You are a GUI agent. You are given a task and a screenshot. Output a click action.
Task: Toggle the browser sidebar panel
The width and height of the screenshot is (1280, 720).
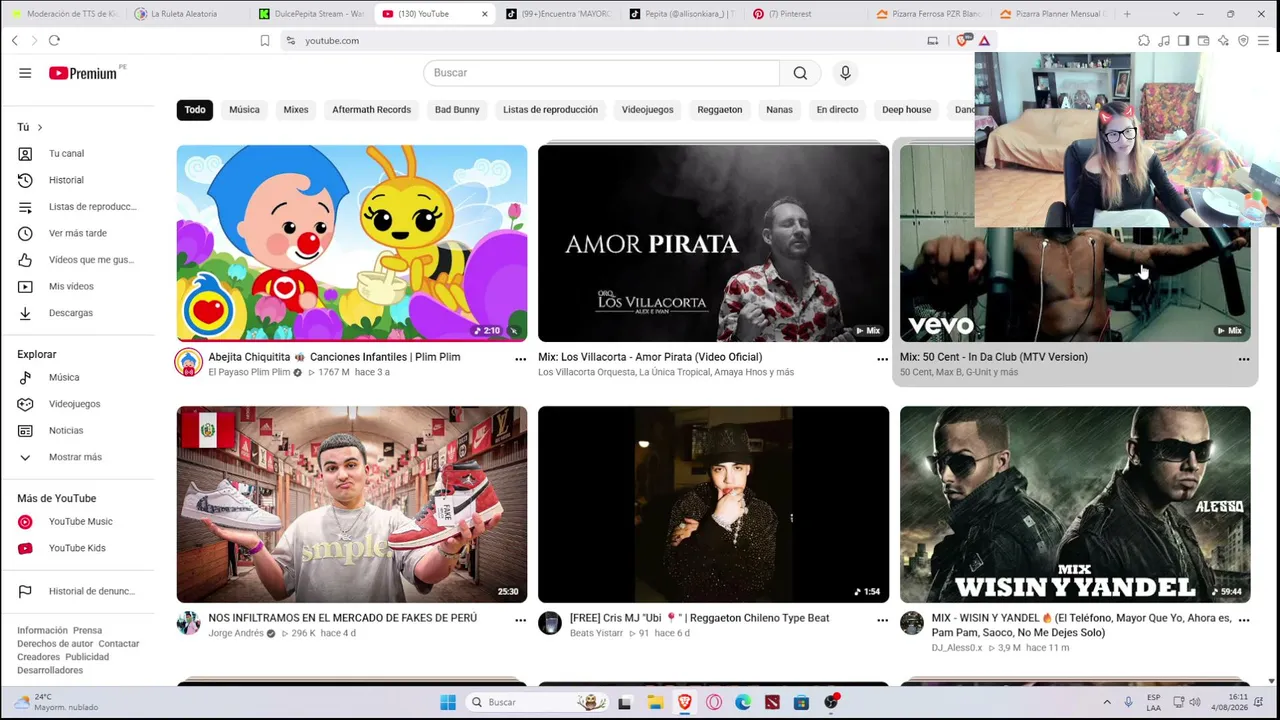(1183, 41)
